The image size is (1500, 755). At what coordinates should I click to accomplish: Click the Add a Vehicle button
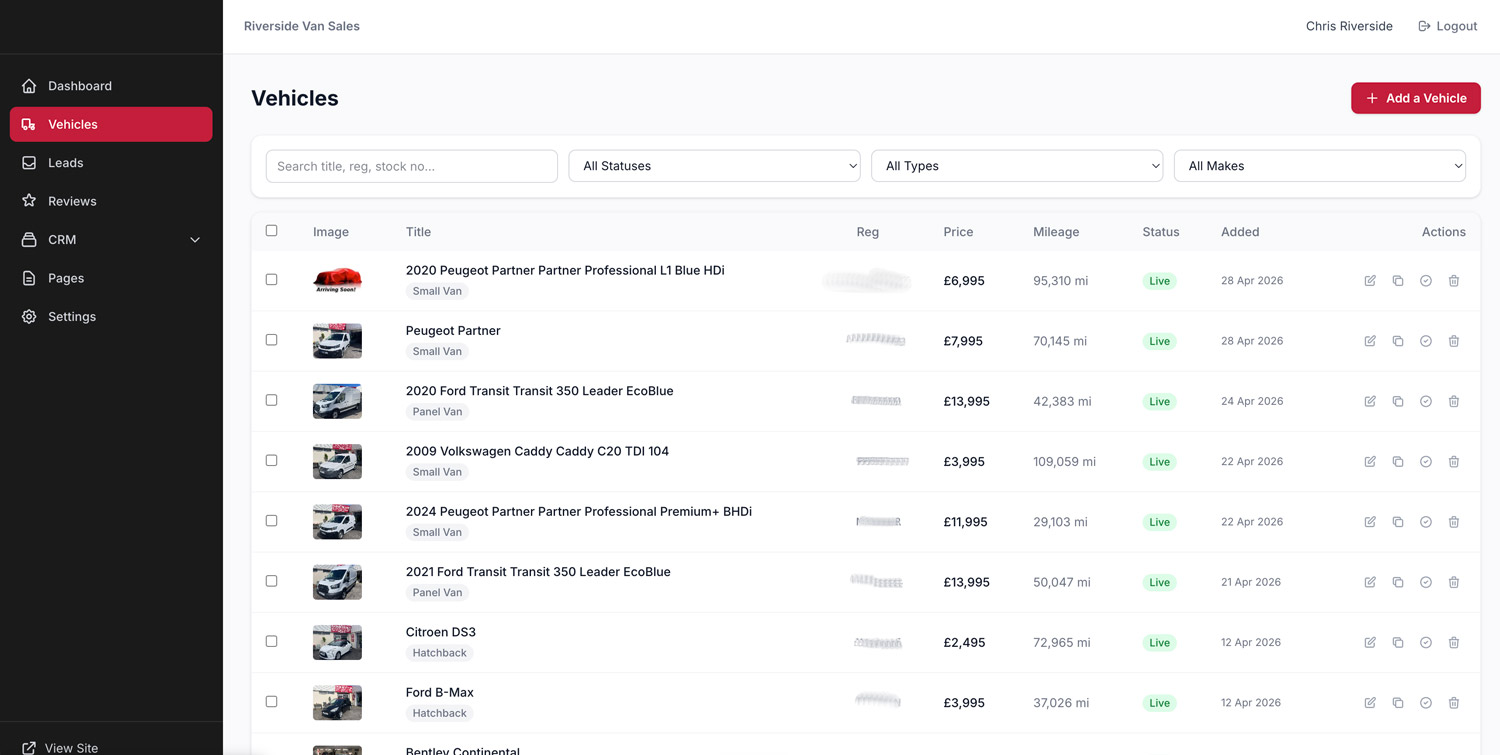(1415, 98)
